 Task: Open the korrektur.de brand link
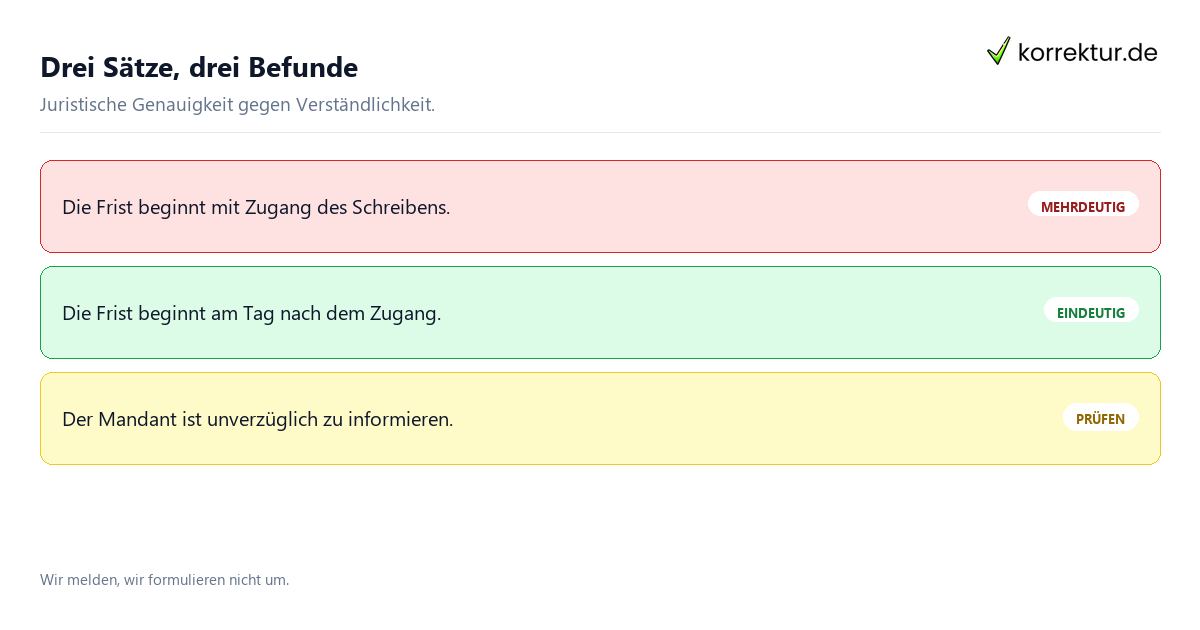coord(1072,51)
